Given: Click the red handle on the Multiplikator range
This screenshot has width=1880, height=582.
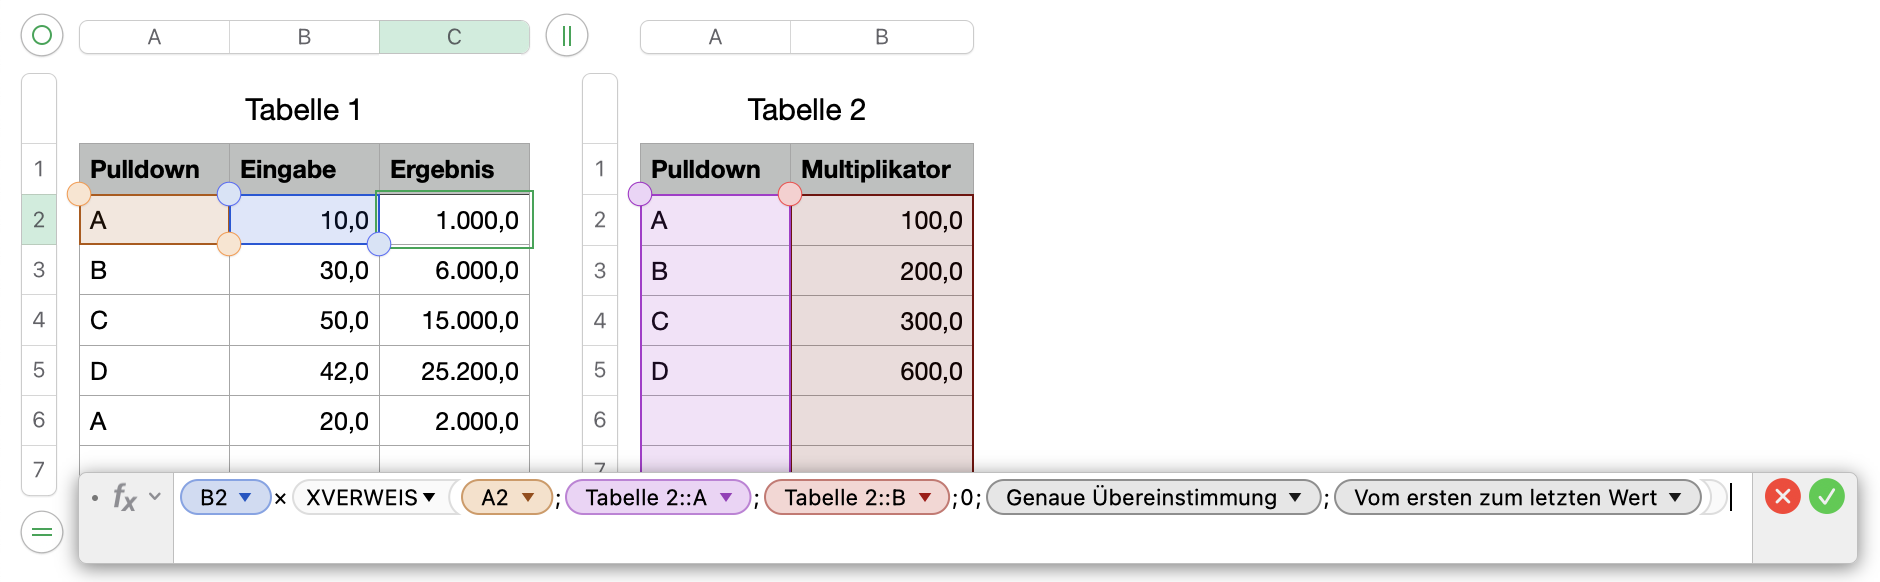Looking at the screenshot, I should [790, 194].
